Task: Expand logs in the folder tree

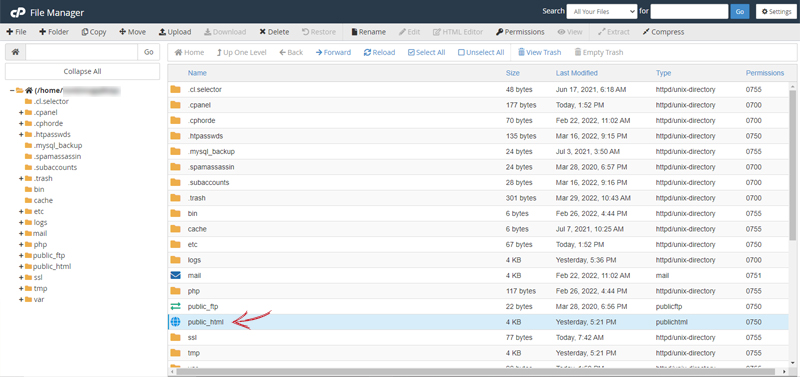Action: click(21, 222)
